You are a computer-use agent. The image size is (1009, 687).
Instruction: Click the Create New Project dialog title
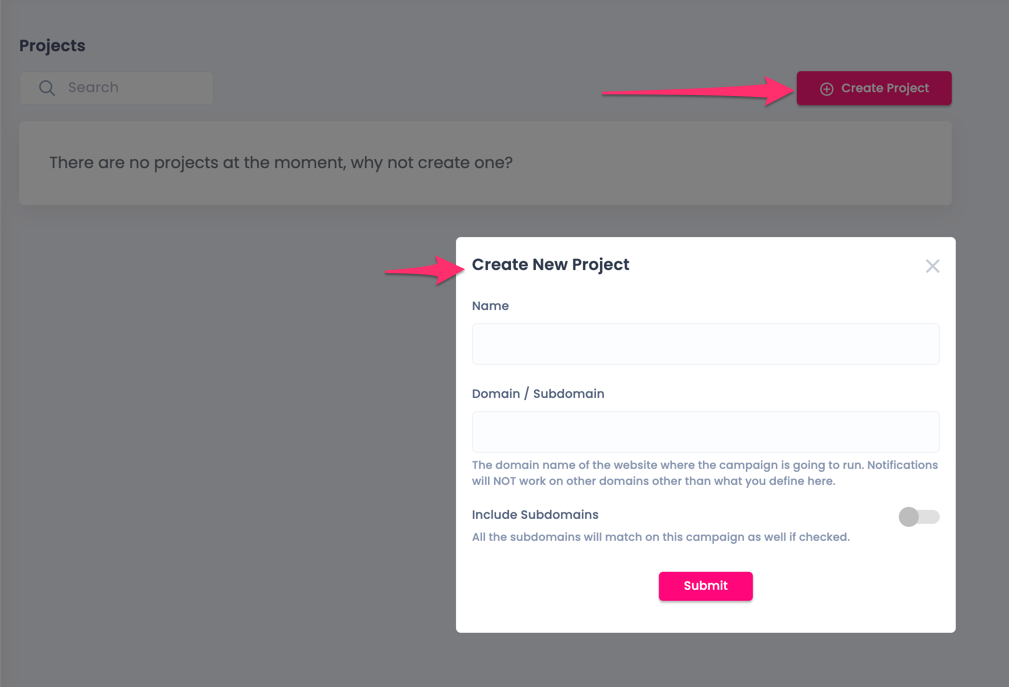click(x=551, y=265)
